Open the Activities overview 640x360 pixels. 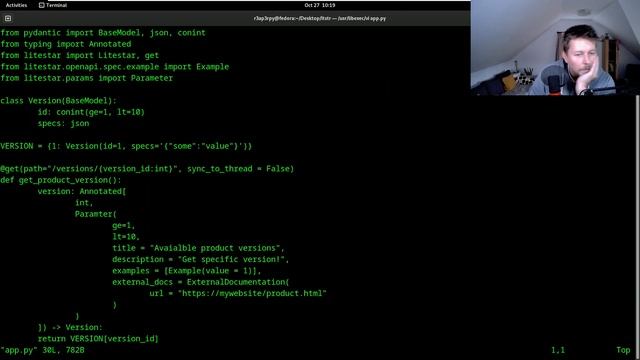click(x=16, y=5)
